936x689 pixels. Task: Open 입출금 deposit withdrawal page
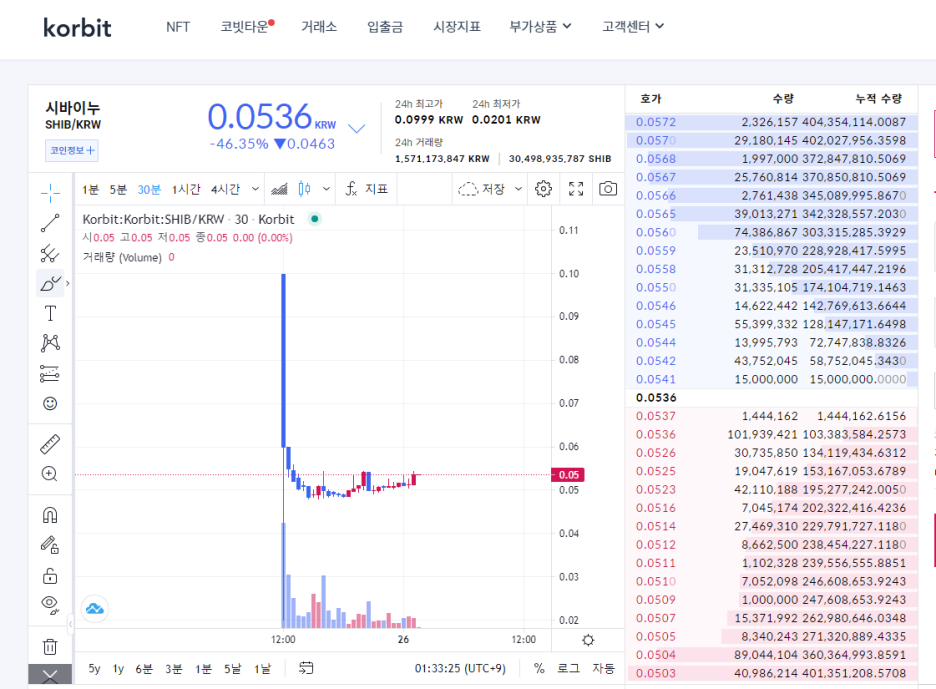385,27
